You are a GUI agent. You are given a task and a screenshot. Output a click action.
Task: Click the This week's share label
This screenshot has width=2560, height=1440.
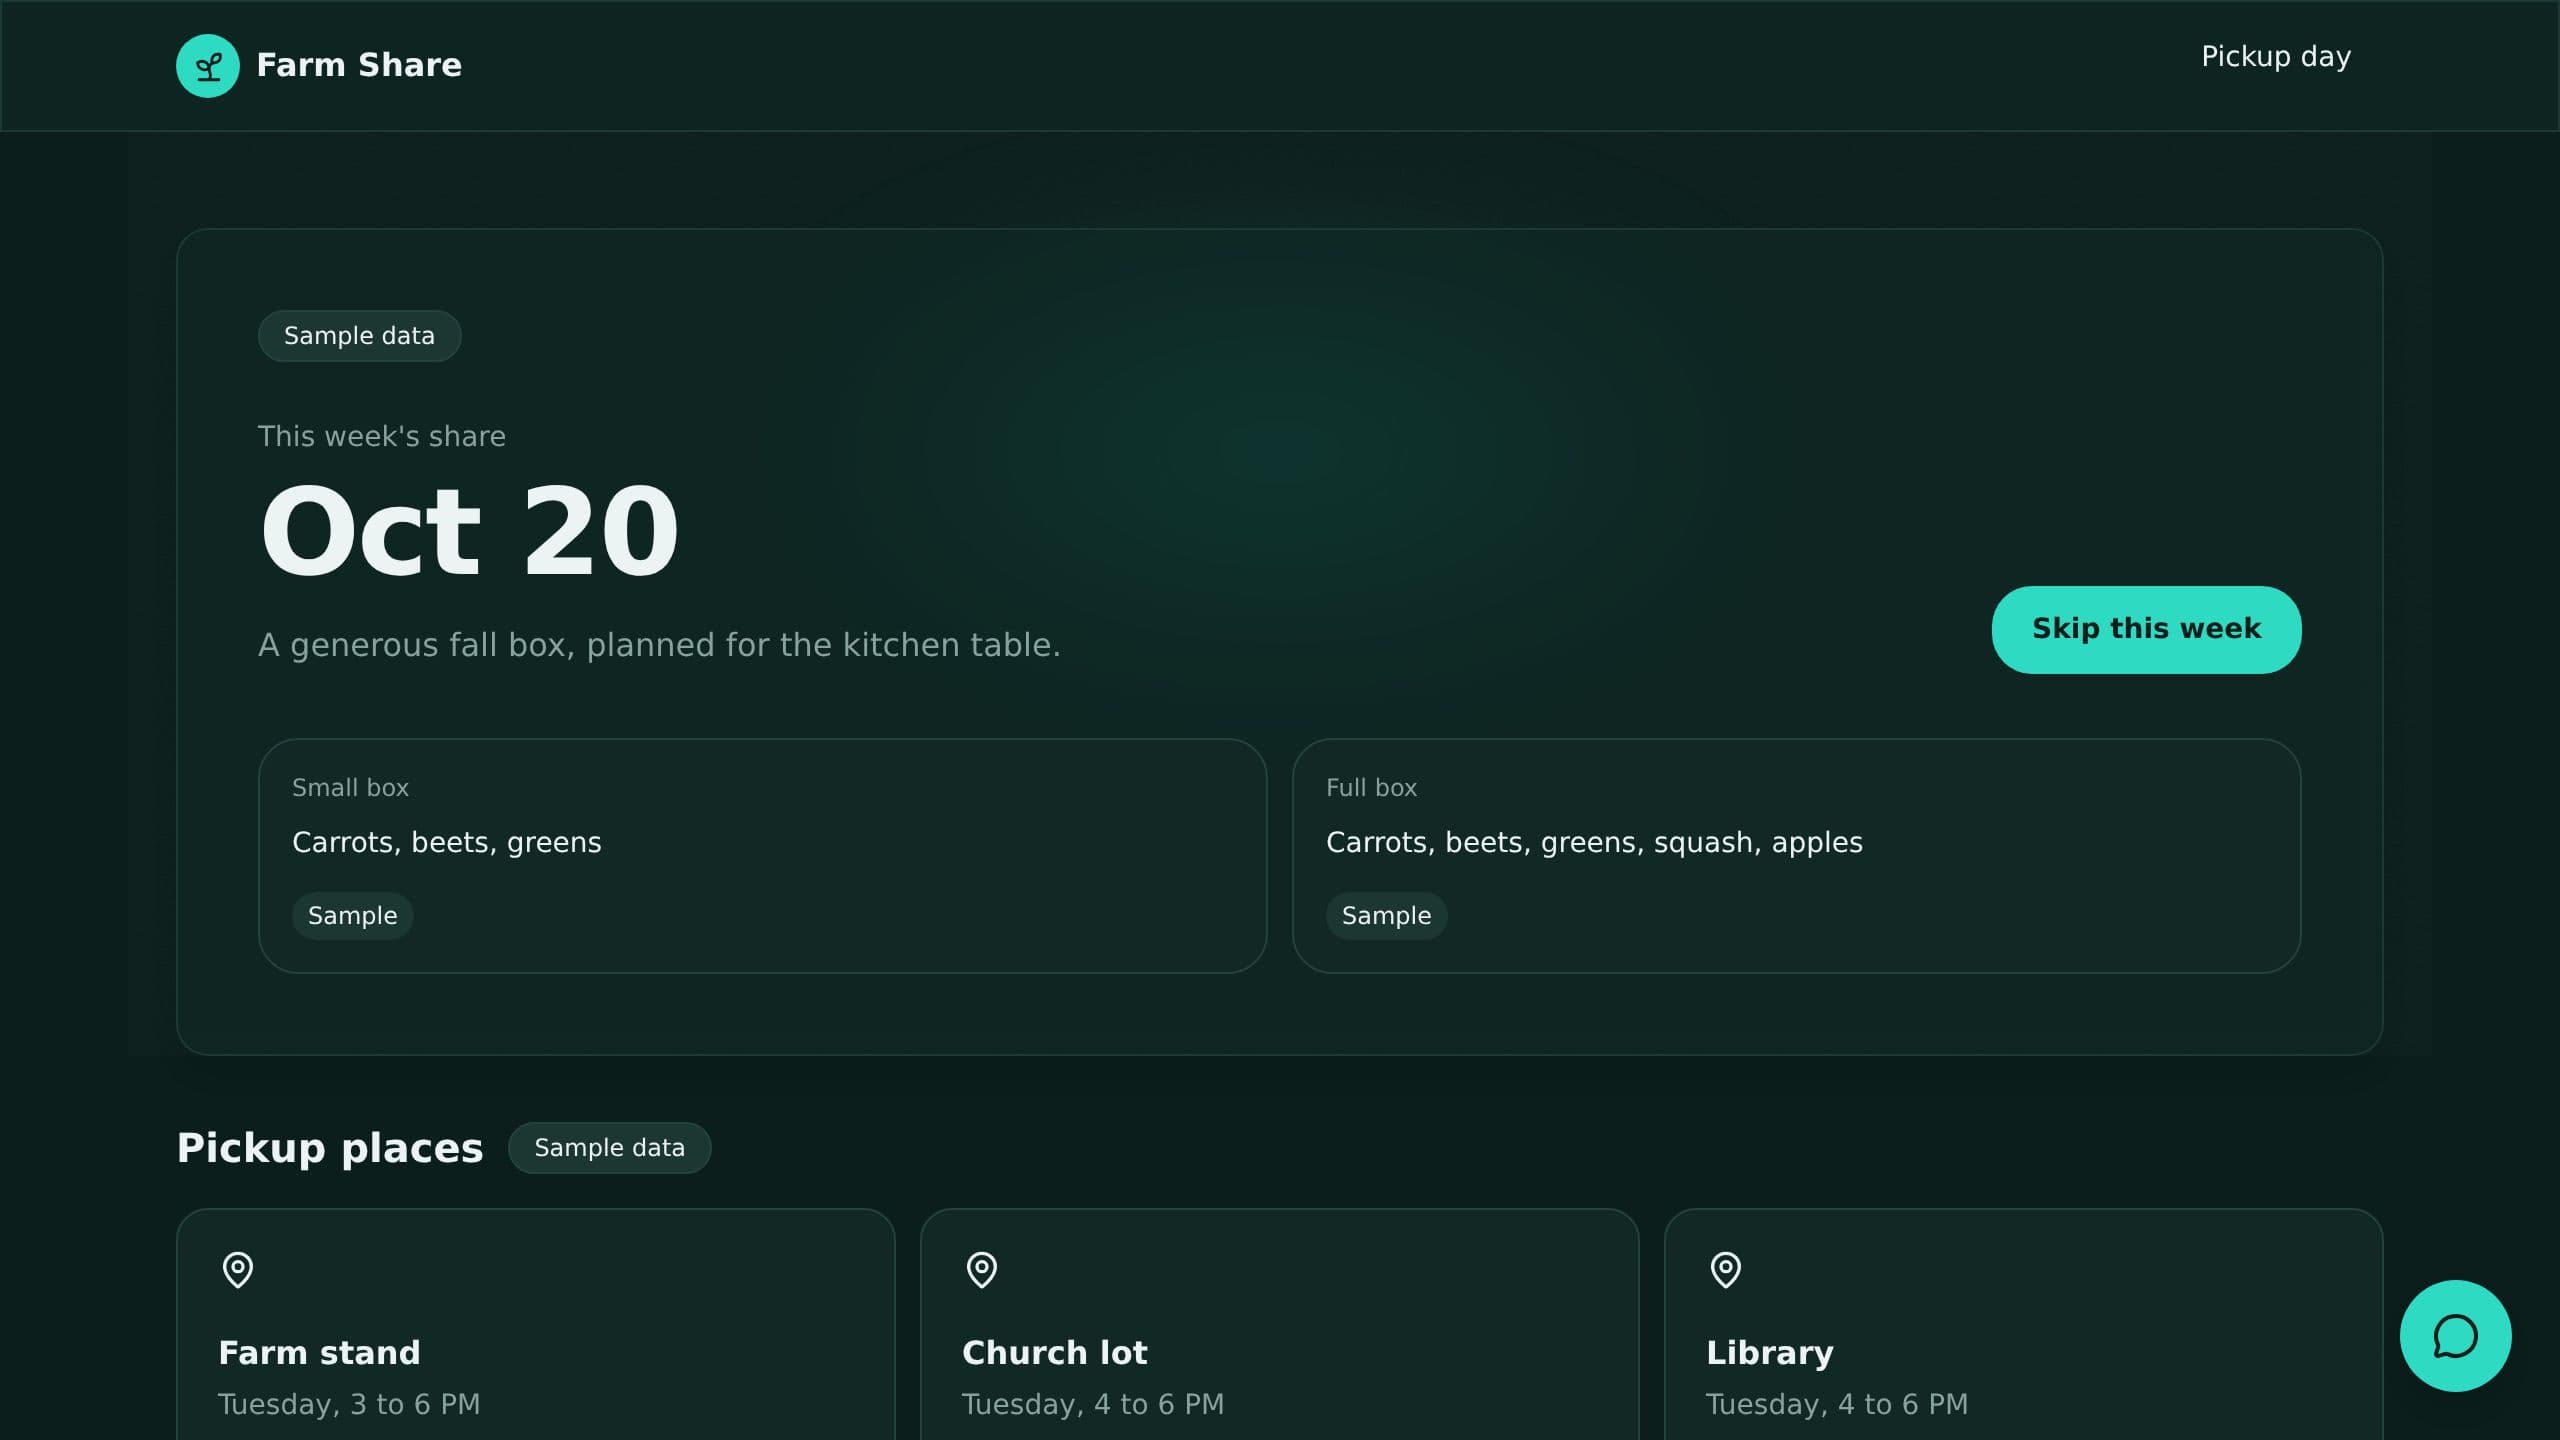tap(382, 437)
